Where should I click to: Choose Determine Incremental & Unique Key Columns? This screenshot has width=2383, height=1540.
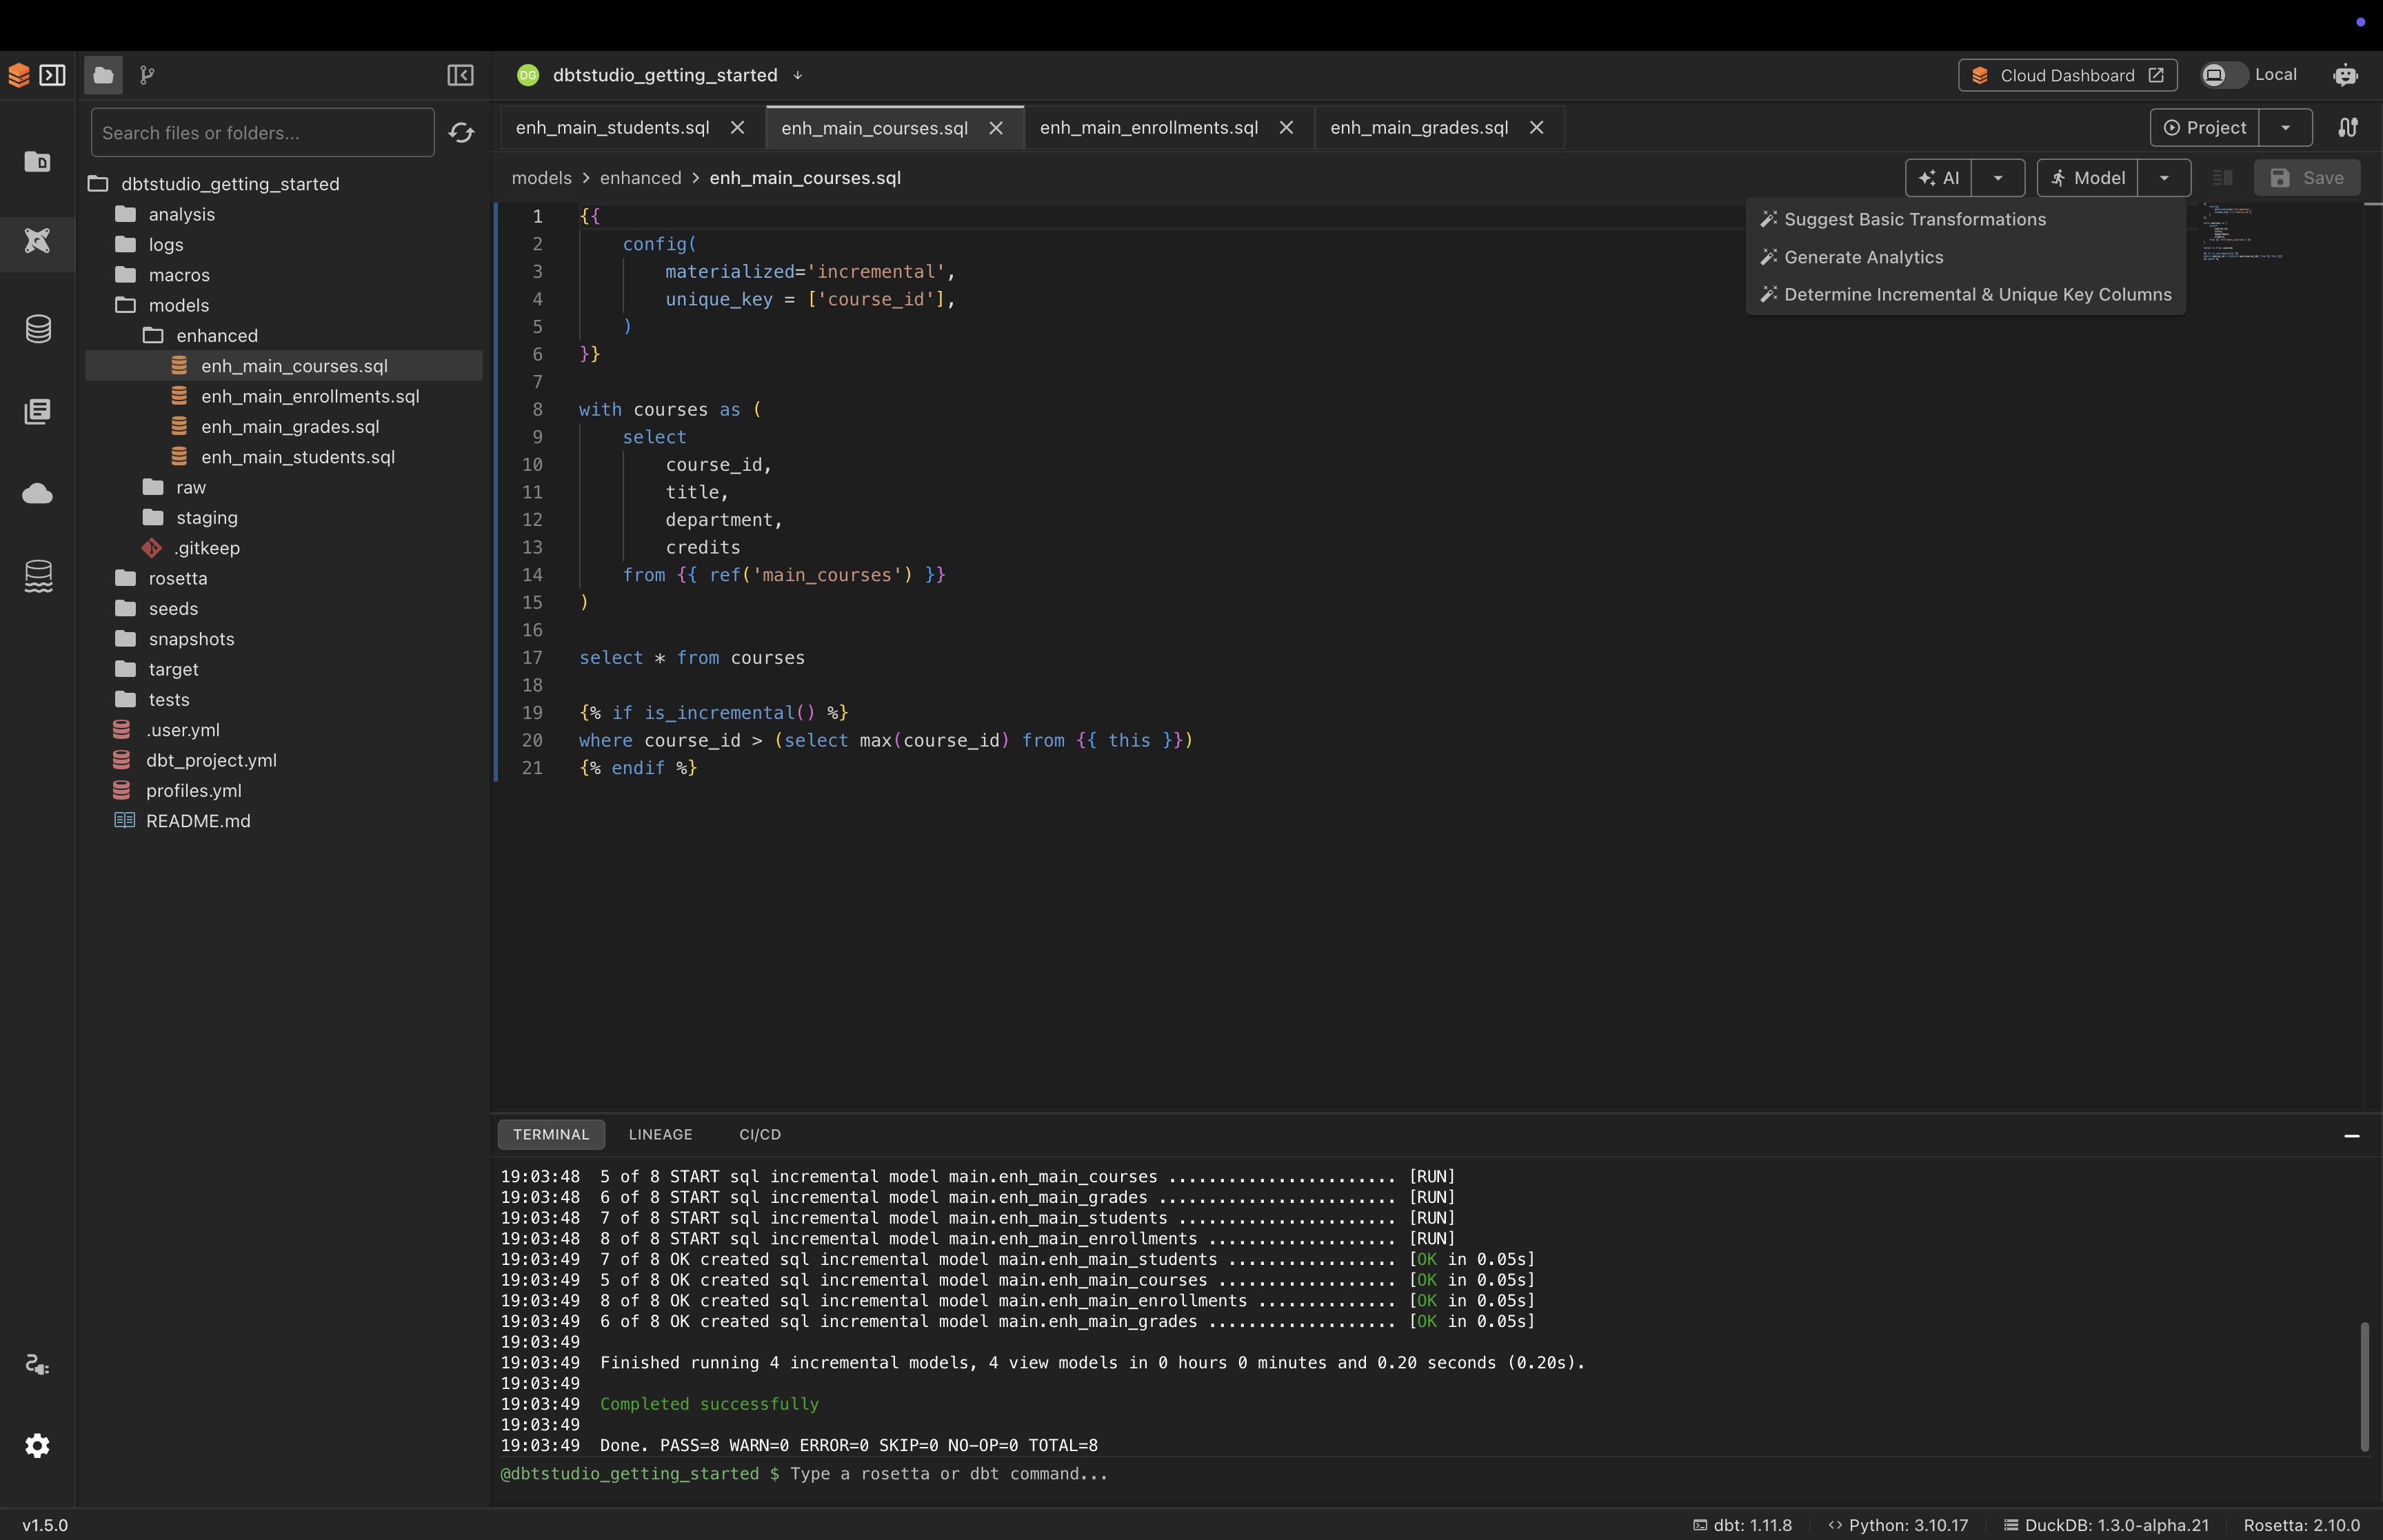[x=1965, y=294]
